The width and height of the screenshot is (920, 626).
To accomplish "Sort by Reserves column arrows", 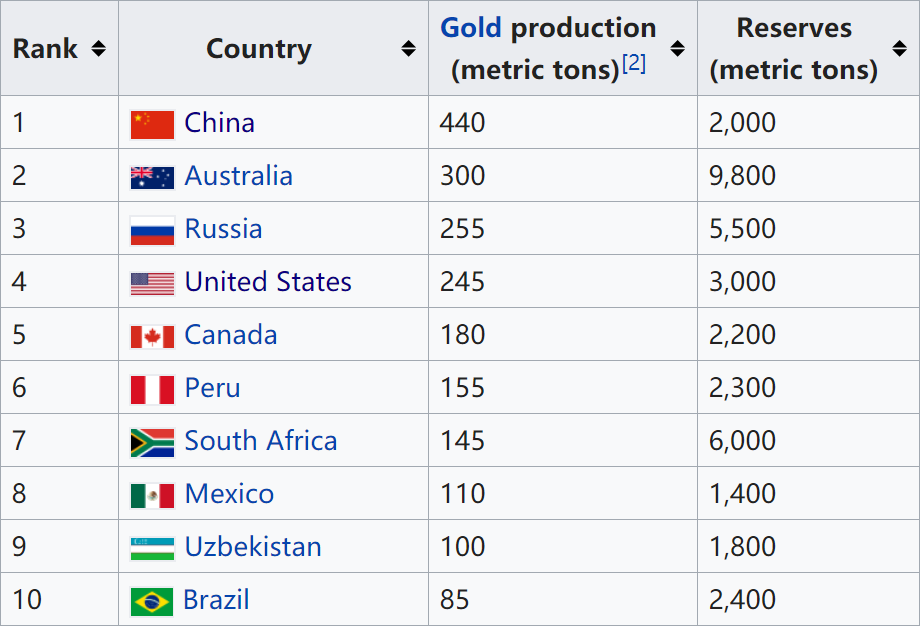I will (899, 48).
